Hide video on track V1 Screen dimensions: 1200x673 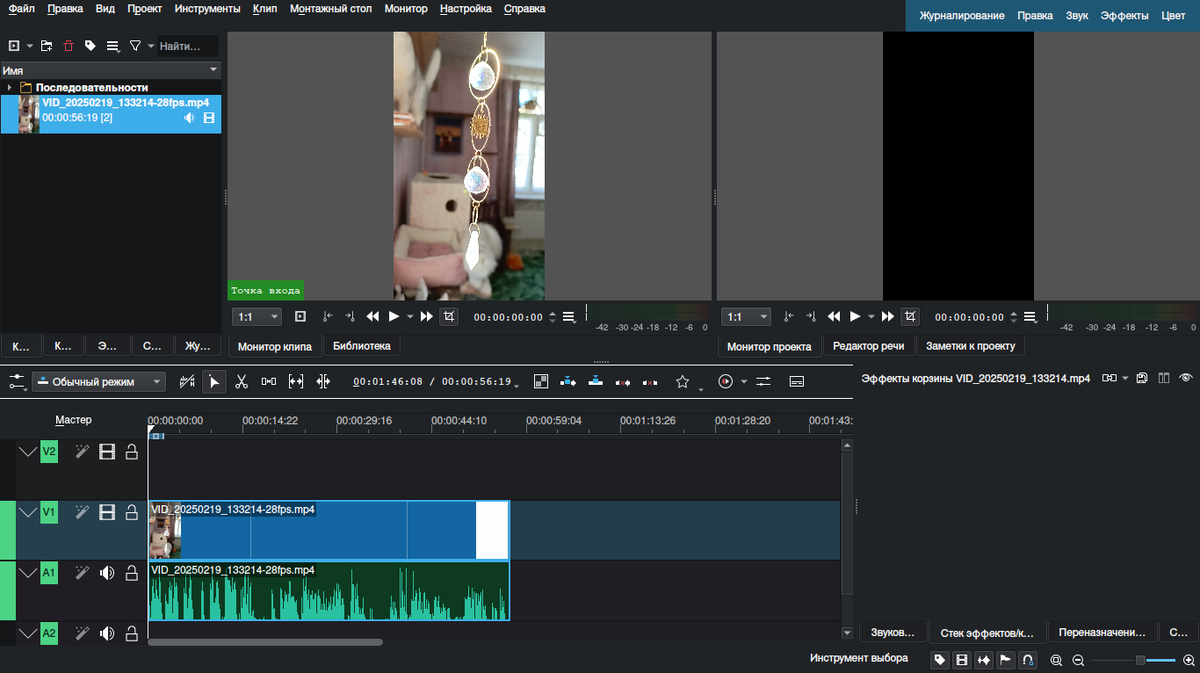tap(107, 513)
